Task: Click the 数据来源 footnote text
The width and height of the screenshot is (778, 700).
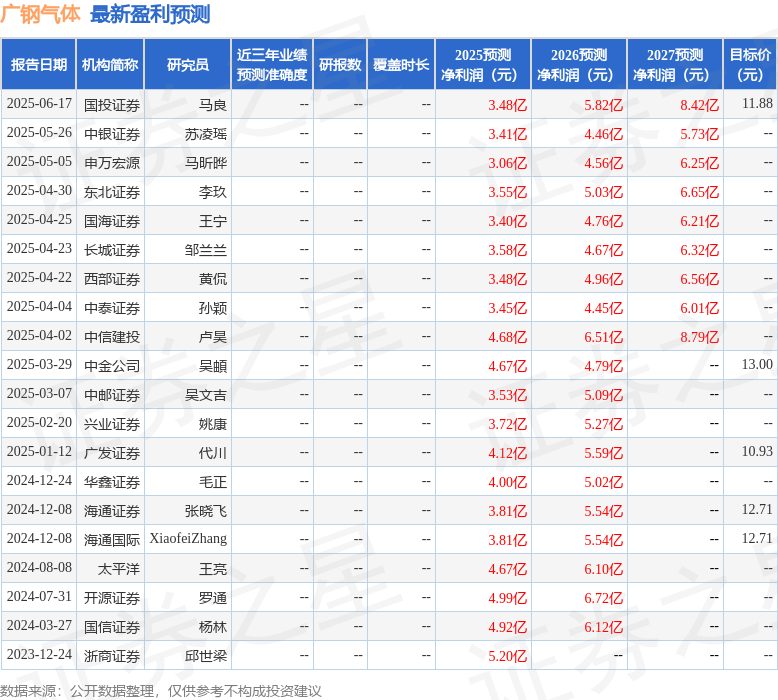Action: point(161,691)
